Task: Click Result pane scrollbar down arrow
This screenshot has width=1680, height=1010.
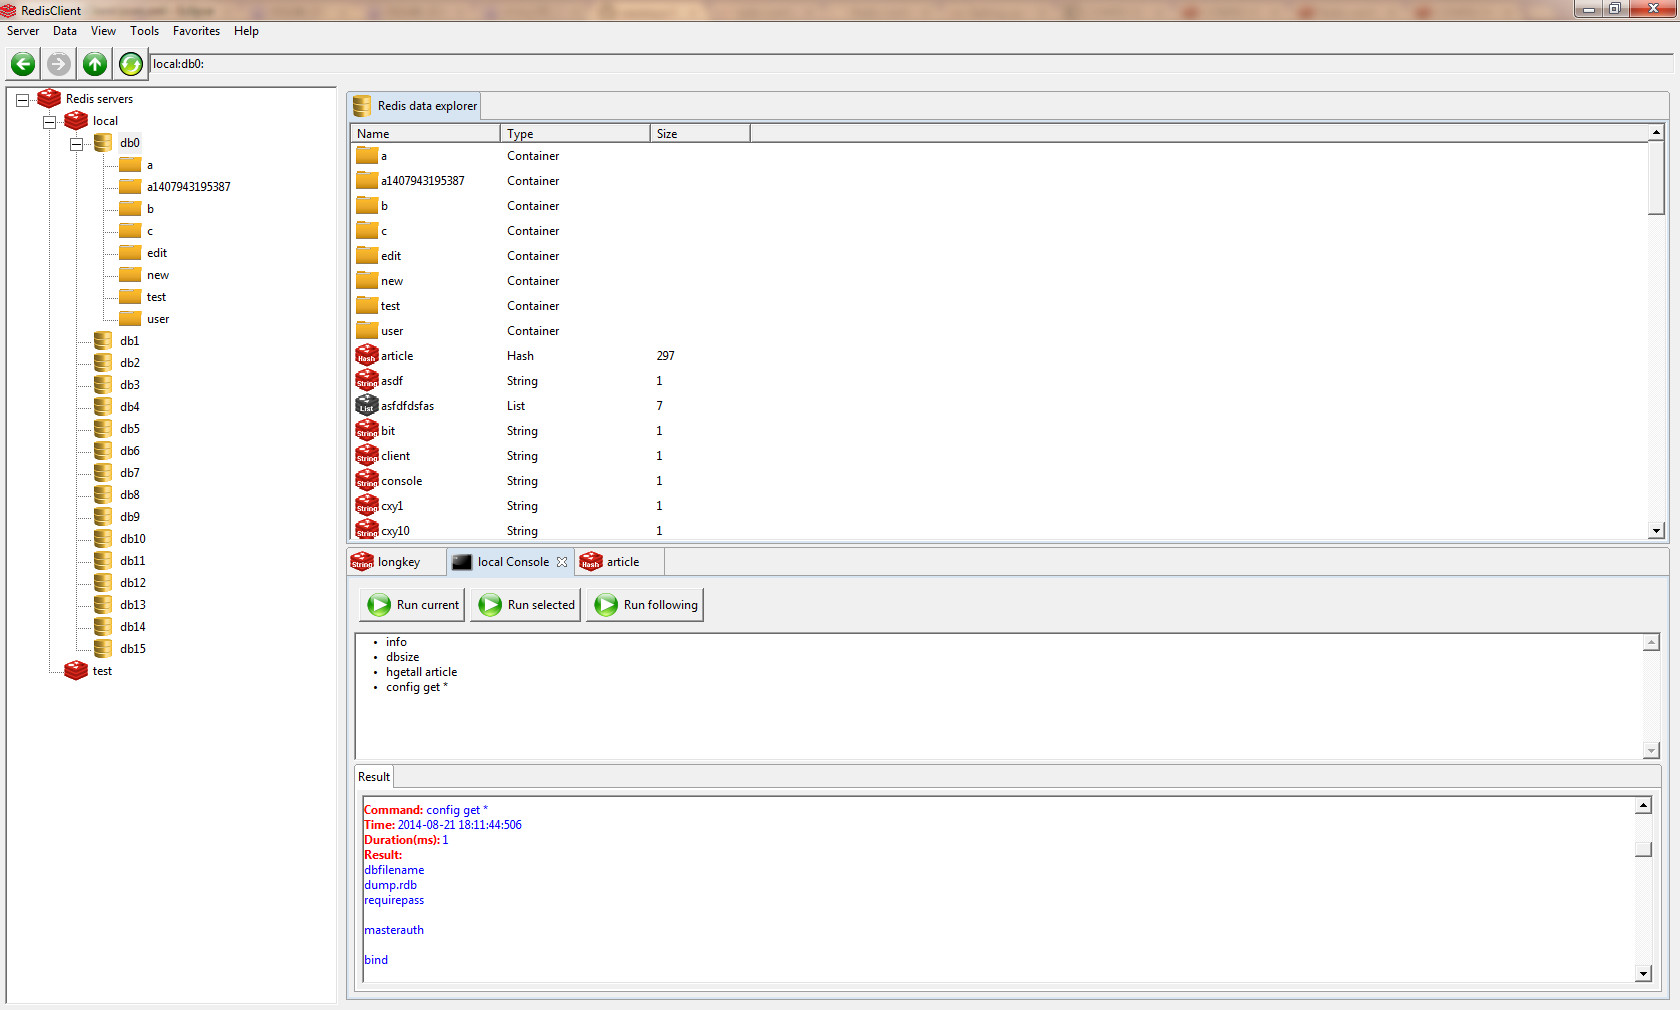Action: click(1643, 973)
